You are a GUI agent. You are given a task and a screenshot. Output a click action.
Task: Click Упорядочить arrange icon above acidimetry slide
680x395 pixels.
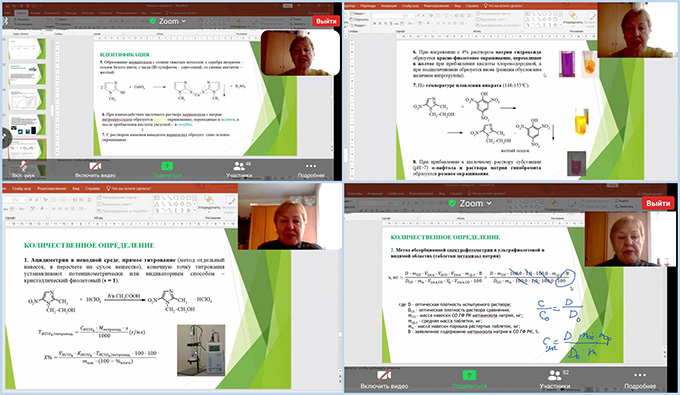click(209, 202)
